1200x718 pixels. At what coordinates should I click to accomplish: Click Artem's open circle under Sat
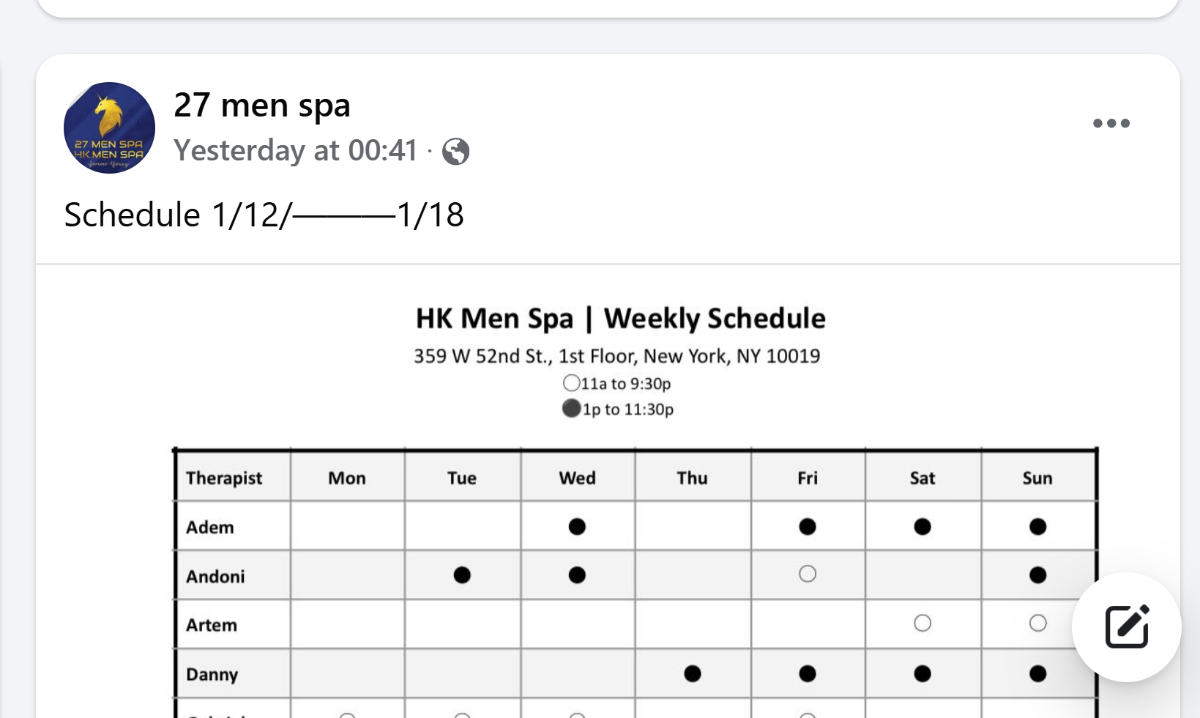[923, 623]
